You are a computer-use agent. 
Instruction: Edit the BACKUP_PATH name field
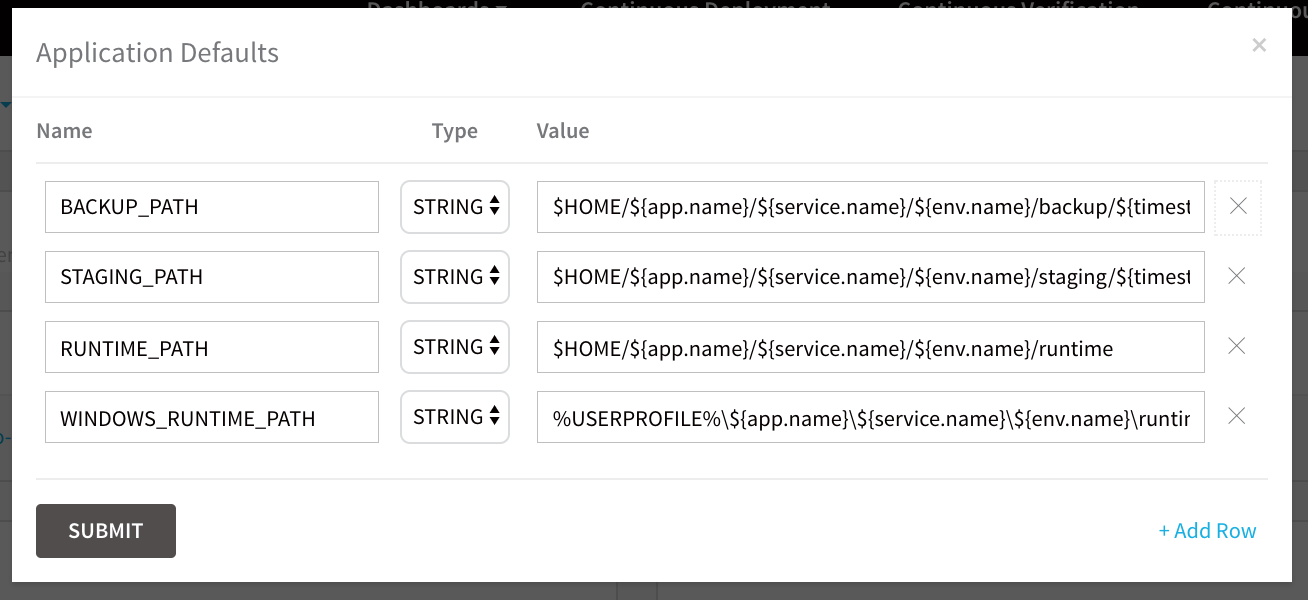coord(212,207)
